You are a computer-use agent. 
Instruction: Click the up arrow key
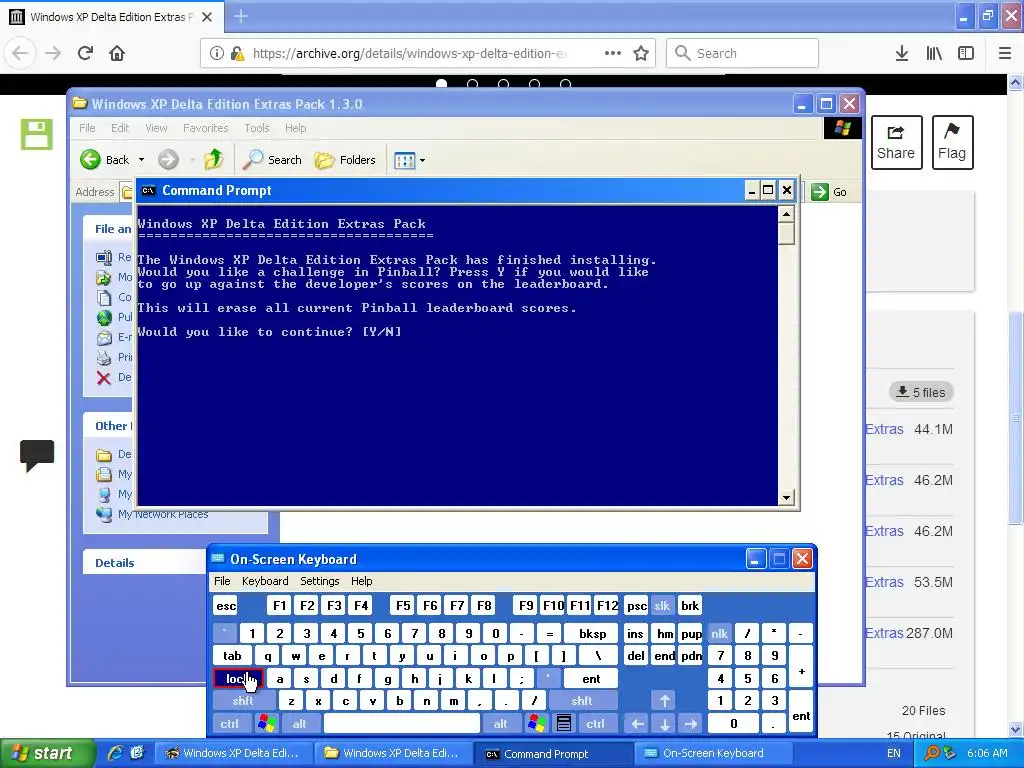point(664,701)
